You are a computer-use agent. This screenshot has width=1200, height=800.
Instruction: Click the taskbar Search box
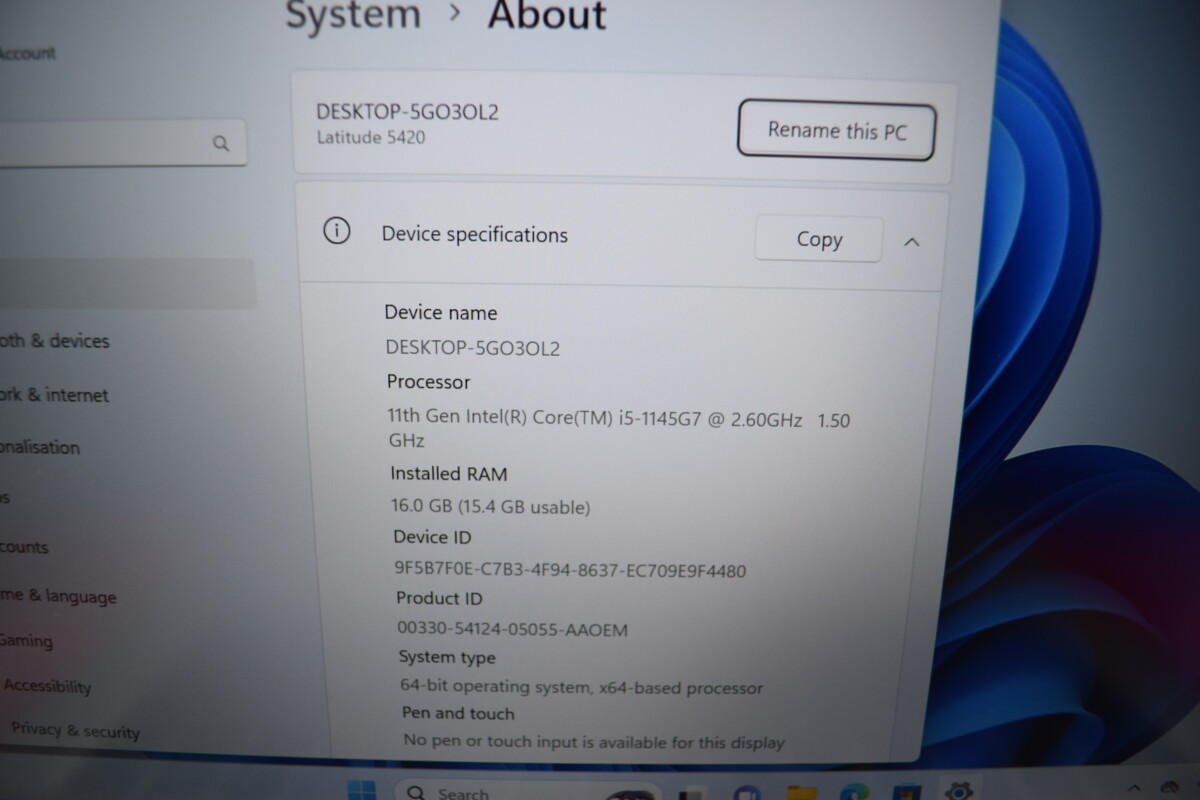tap(527, 791)
